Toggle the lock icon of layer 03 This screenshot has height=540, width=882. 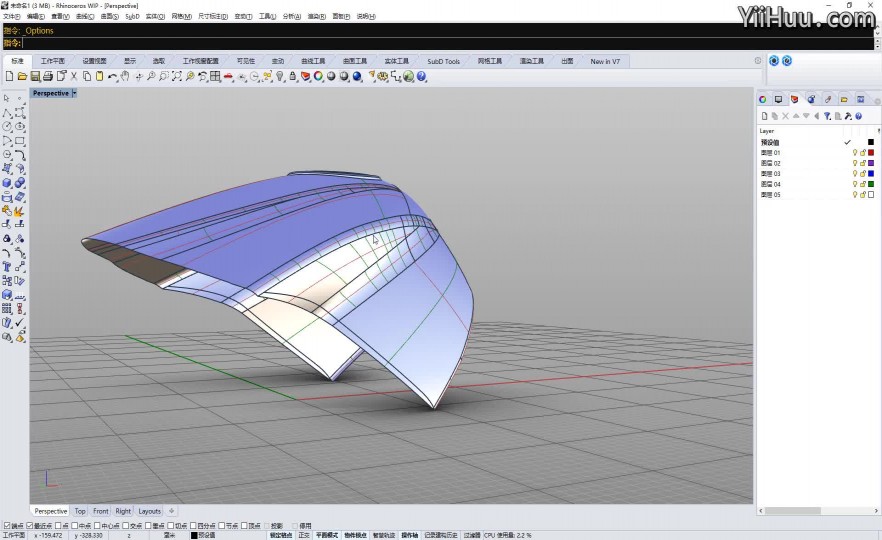coord(862,173)
